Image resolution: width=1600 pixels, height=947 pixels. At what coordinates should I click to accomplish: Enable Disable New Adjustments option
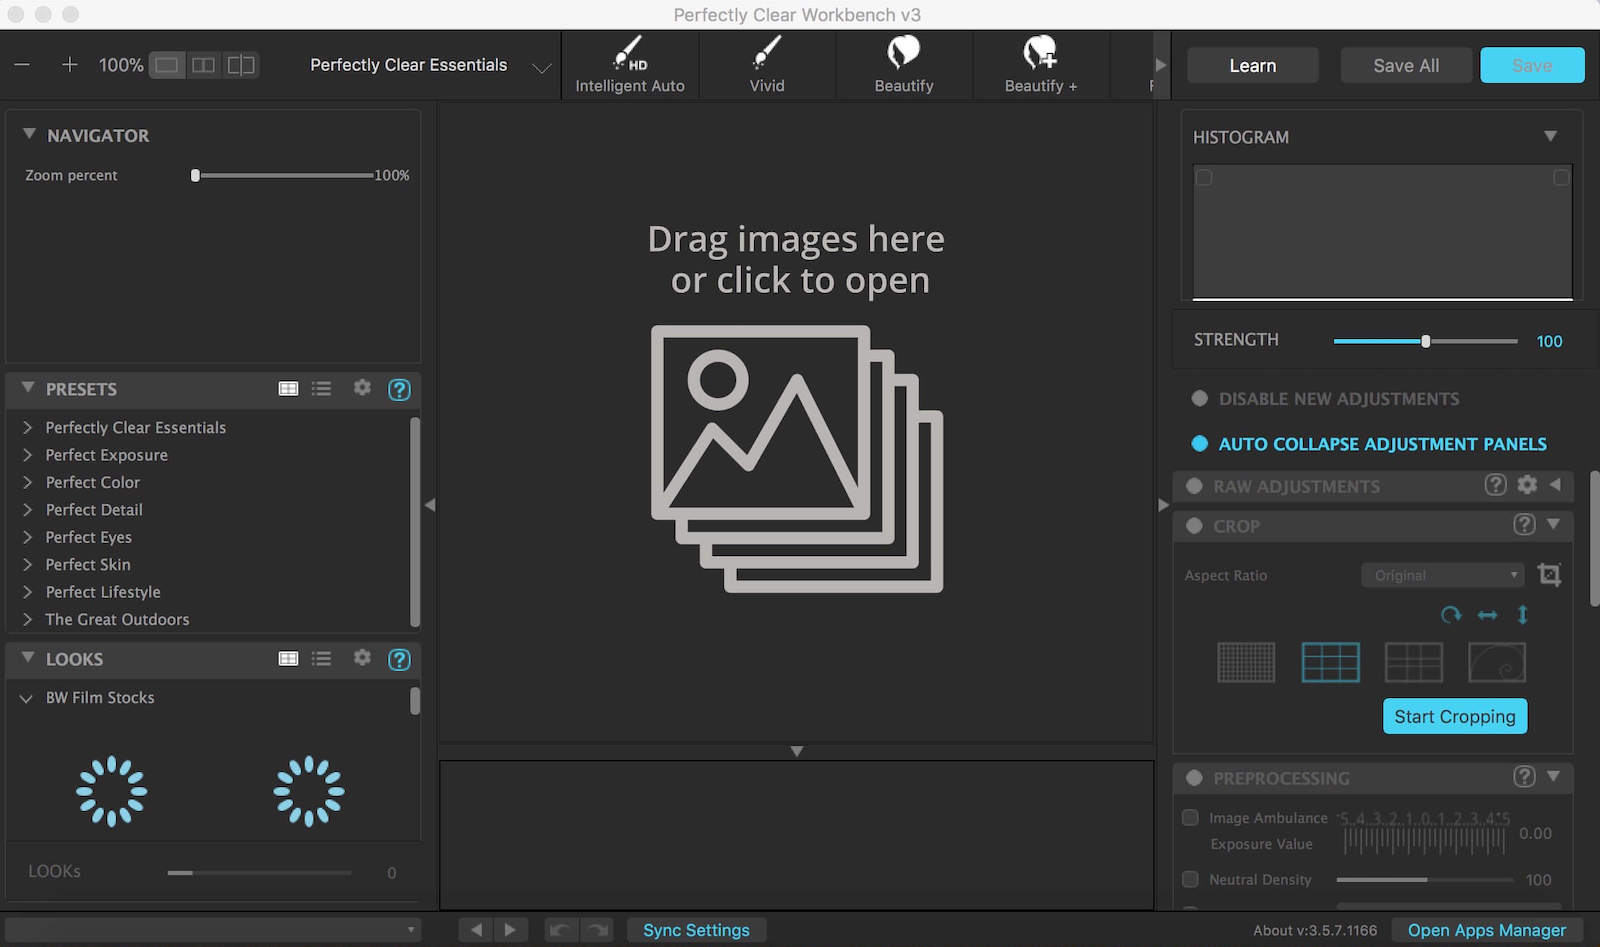1200,398
